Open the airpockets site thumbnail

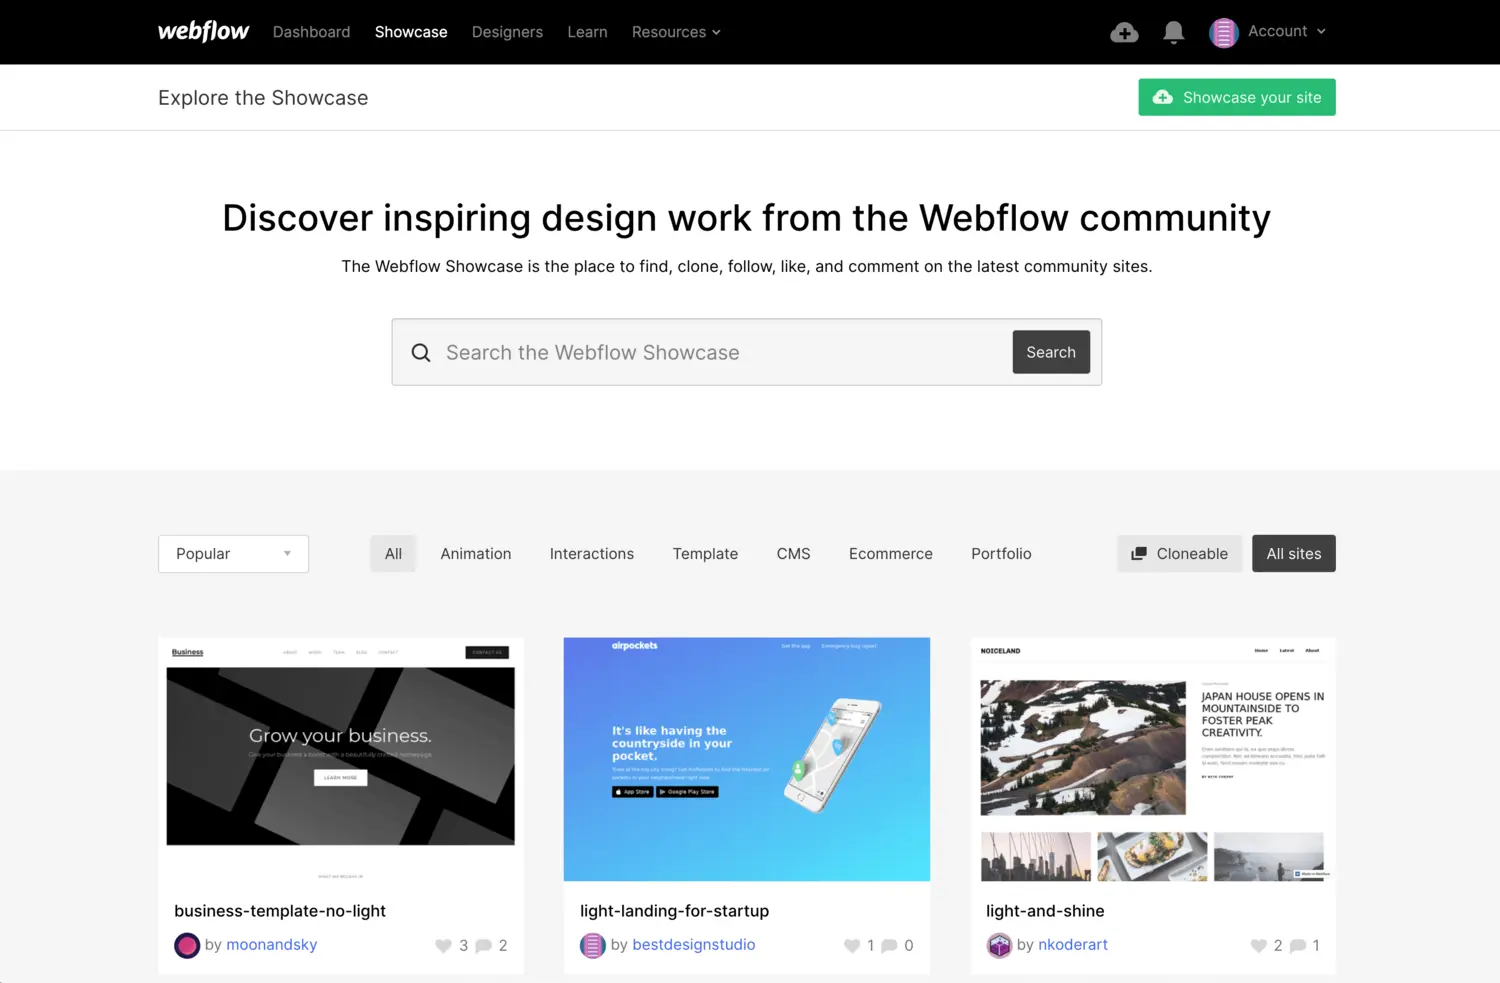pyautogui.click(x=747, y=760)
